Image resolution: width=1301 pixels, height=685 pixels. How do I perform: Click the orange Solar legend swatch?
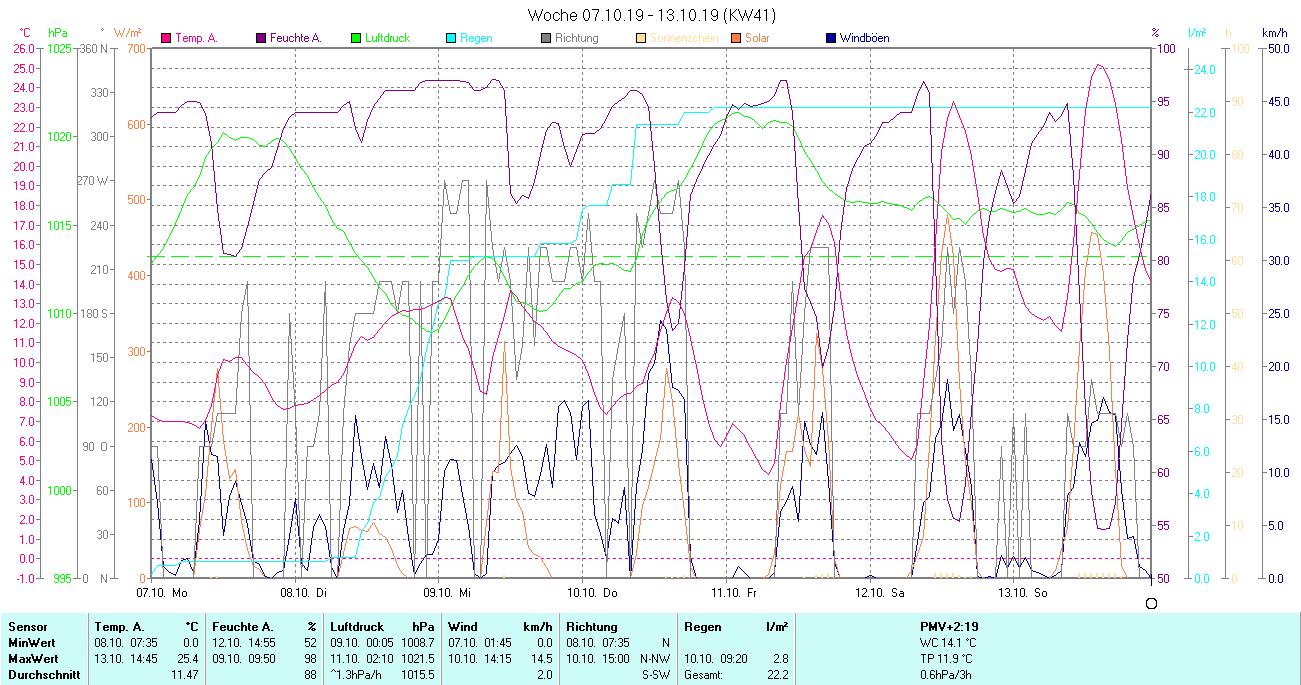click(736, 38)
